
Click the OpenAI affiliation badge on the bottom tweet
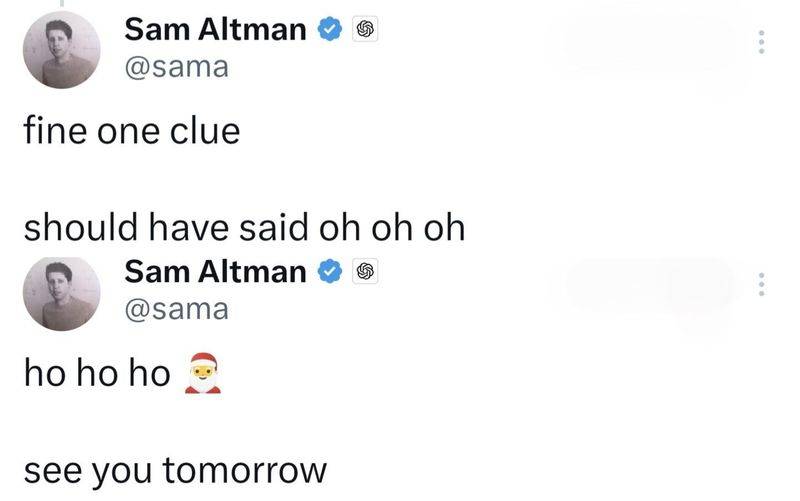pos(363,270)
